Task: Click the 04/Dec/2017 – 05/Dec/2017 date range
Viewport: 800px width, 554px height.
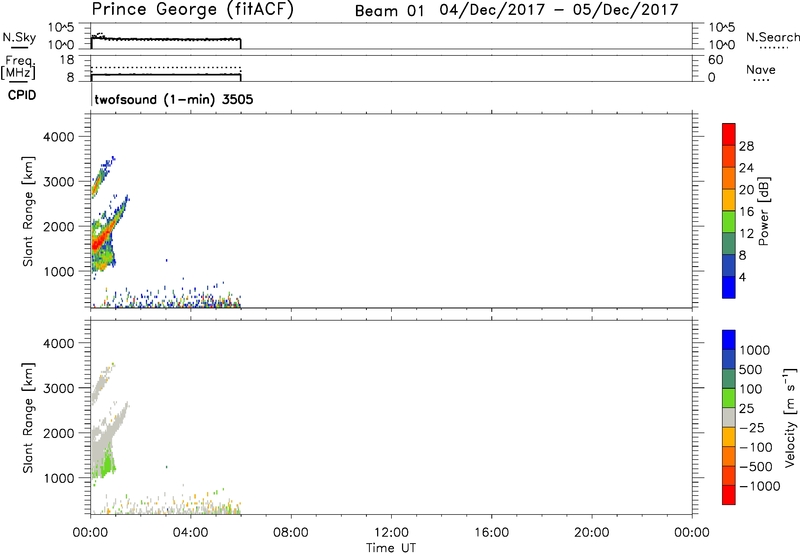Action: (x=559, y=10)
